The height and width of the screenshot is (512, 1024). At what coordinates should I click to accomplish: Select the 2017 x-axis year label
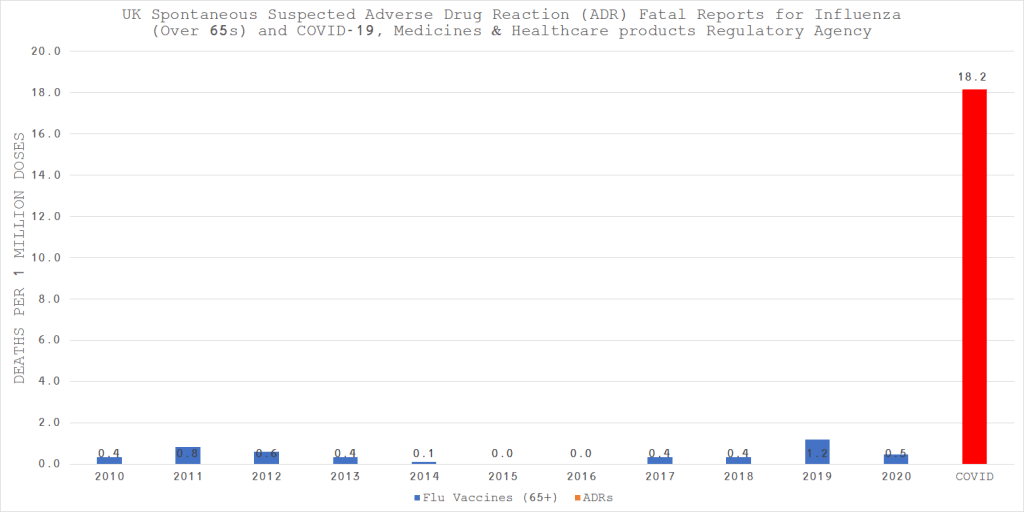(x=660, y=477)
